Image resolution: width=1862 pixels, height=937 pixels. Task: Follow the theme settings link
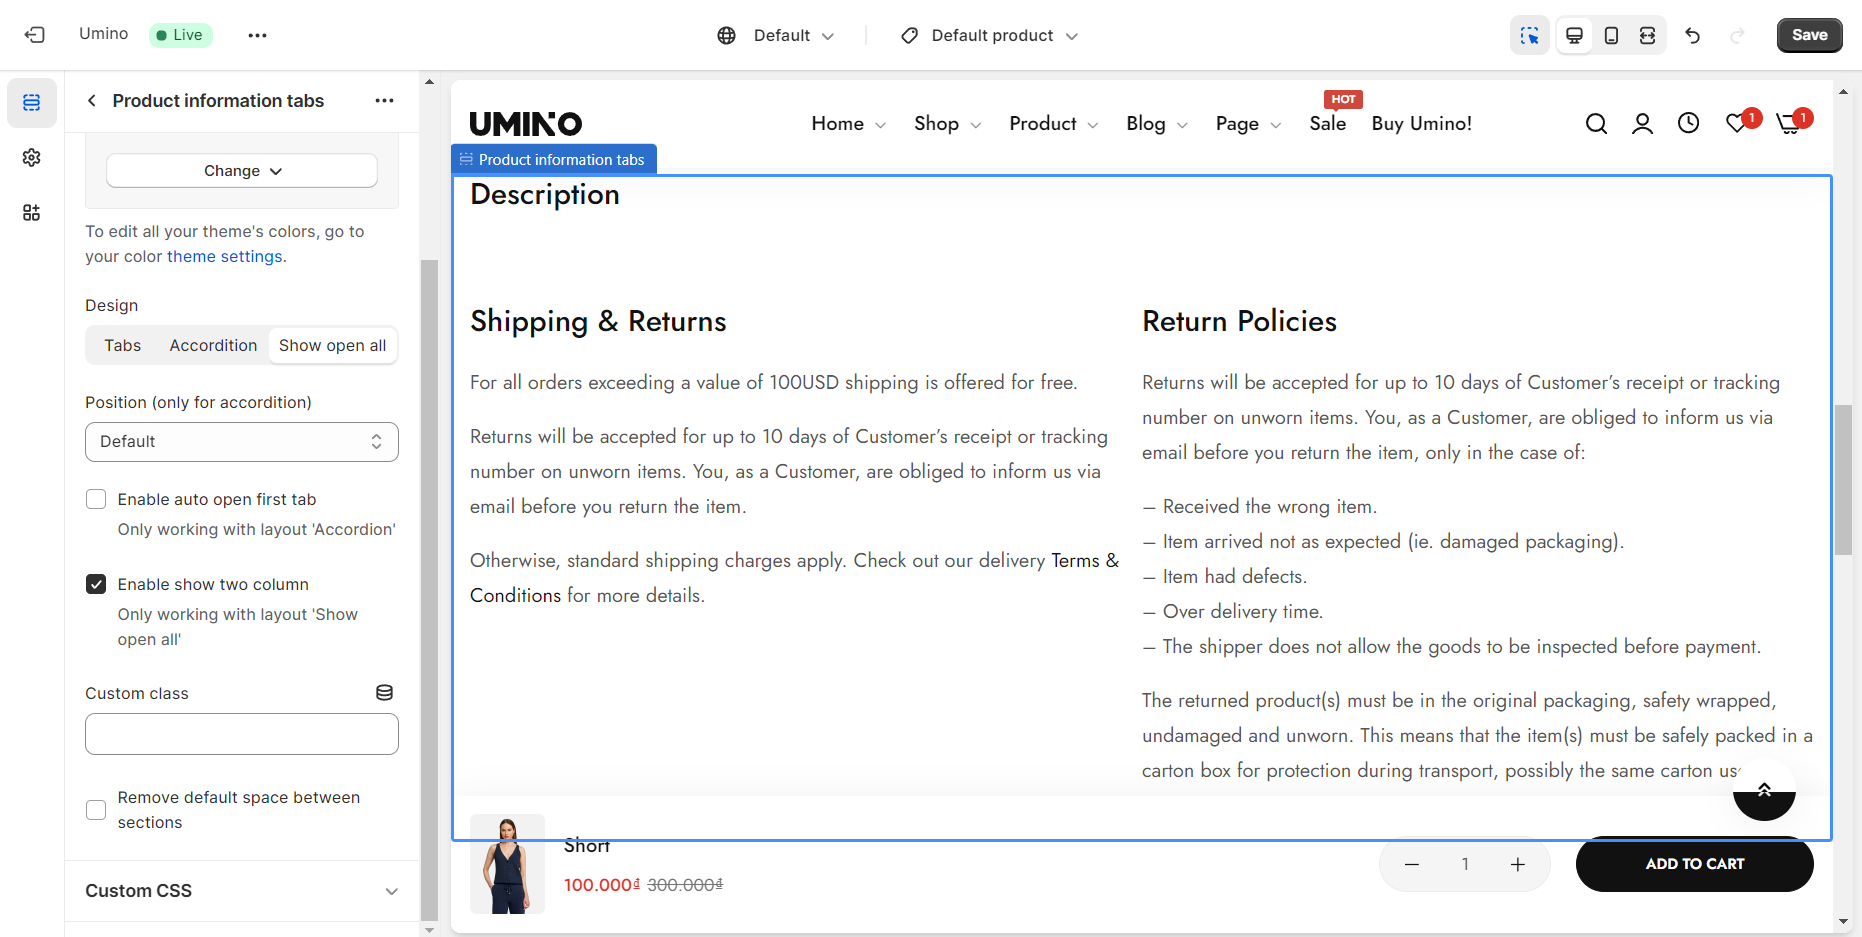(x=224, y=257)
